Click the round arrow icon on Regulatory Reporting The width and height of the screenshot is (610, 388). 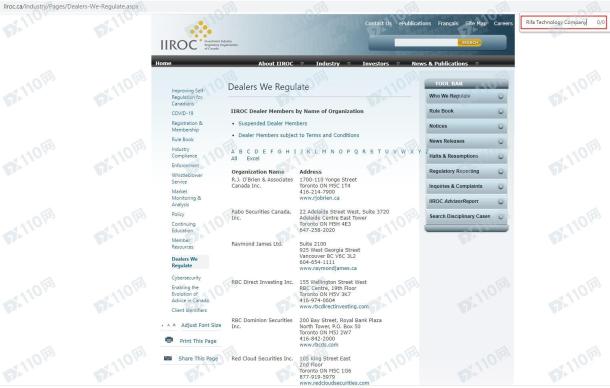pyautogui.click(x=501, y=172)
